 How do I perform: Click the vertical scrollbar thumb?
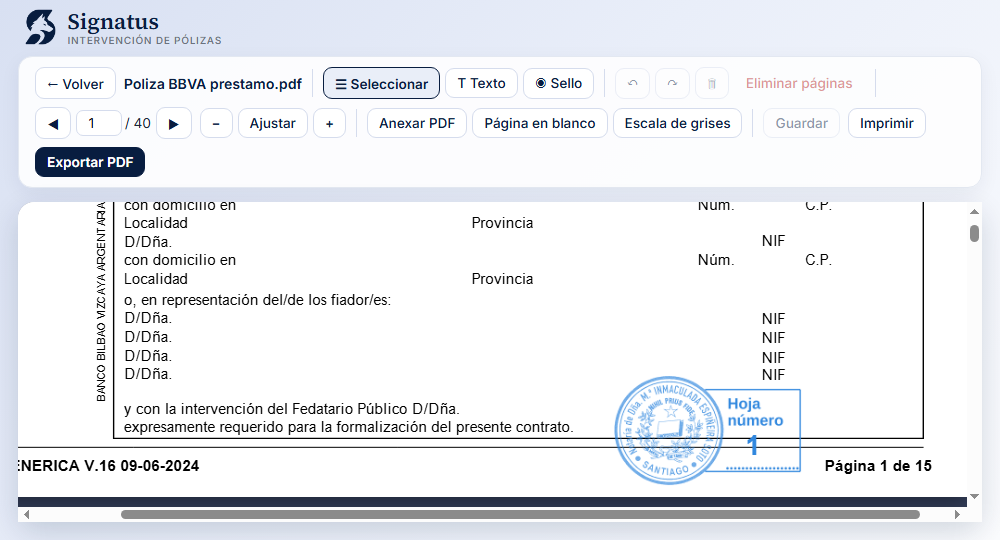click(x=974, y=233)
